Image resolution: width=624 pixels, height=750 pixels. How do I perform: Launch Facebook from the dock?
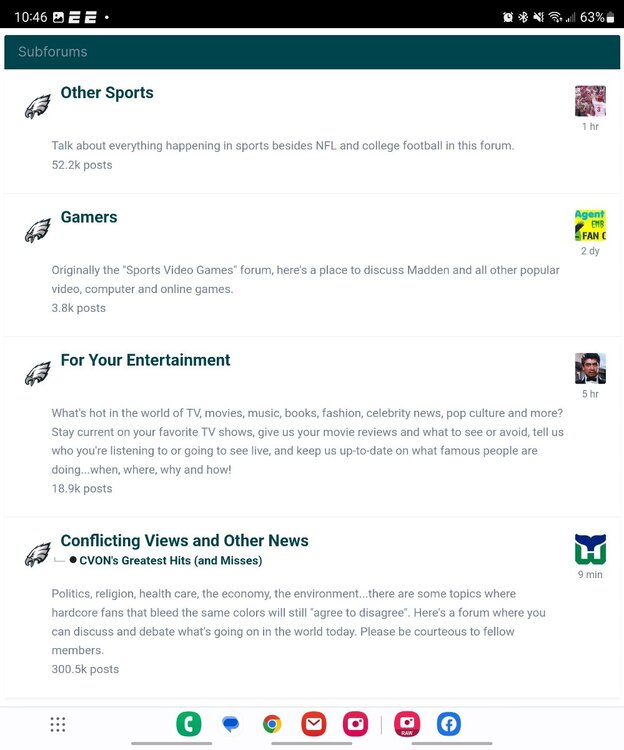(449, 724)
